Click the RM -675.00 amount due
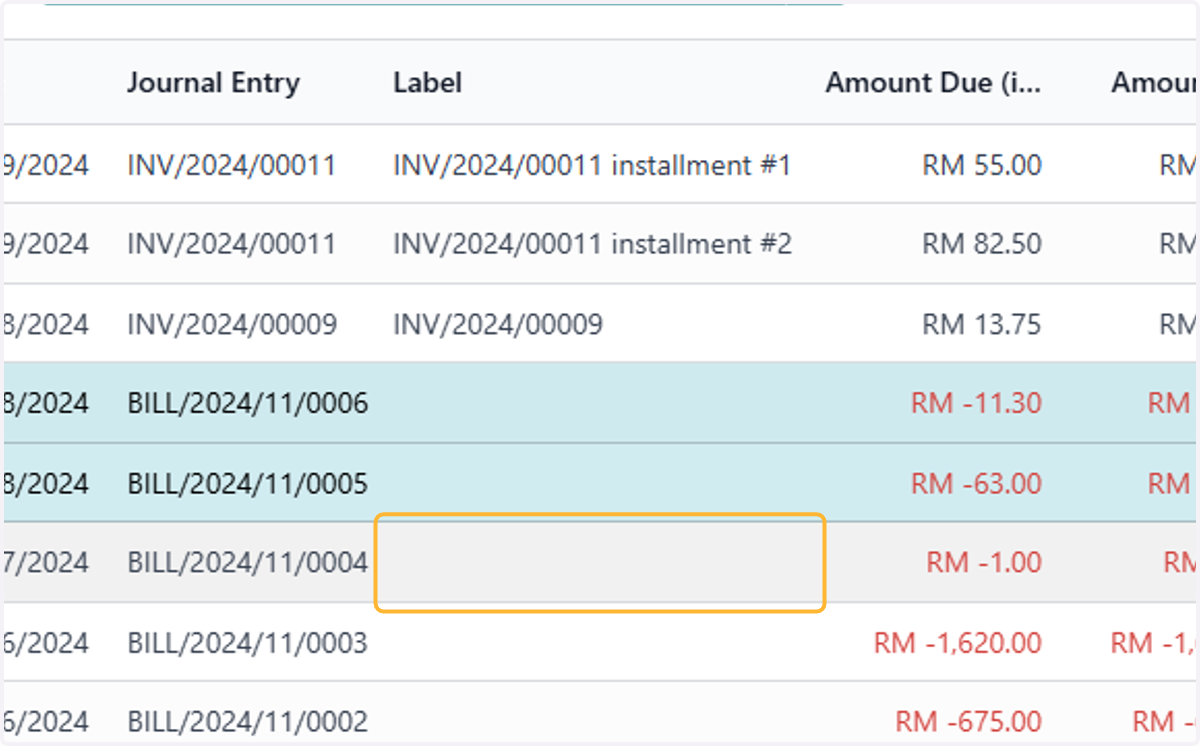 click(969, 721)
